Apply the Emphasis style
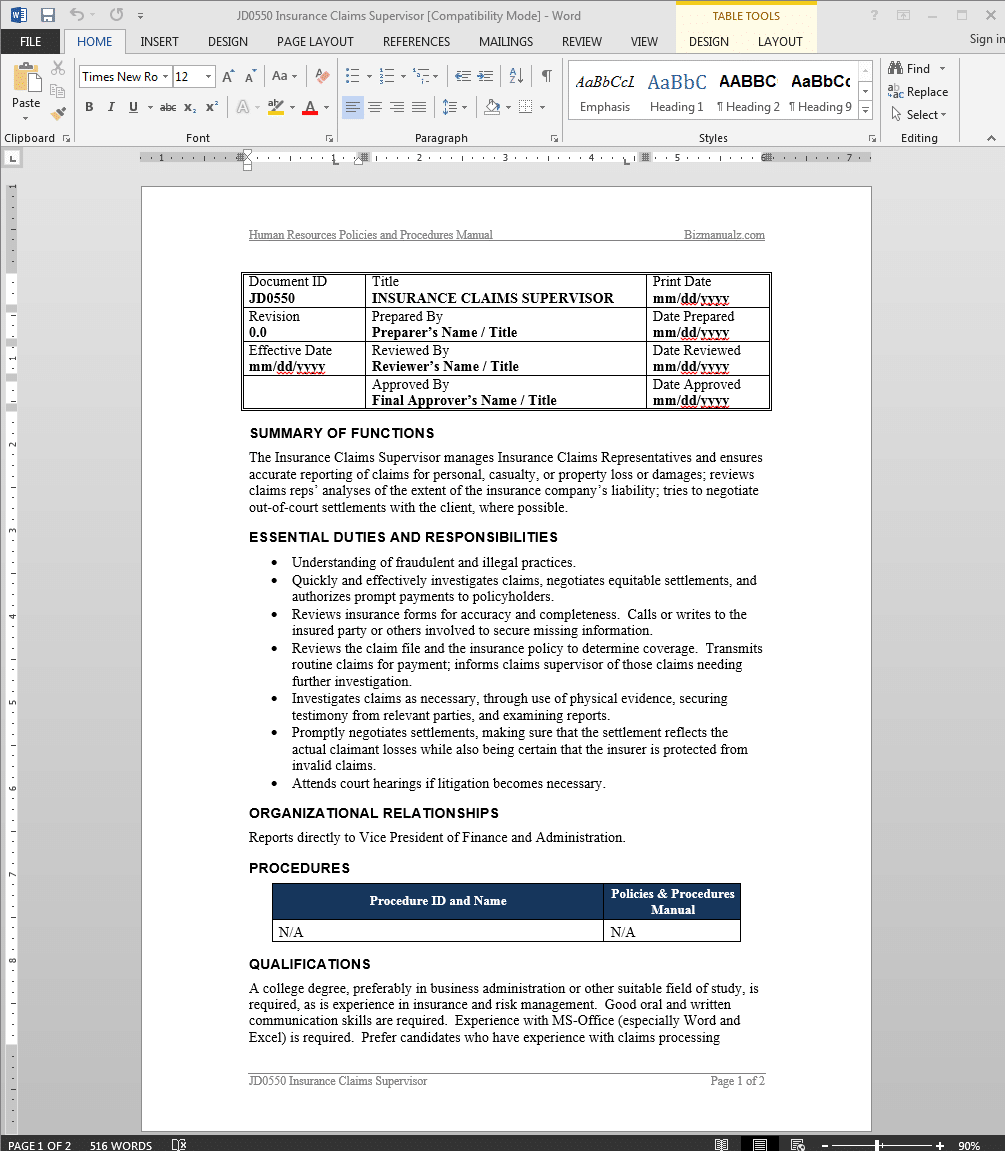 (605, 91)
